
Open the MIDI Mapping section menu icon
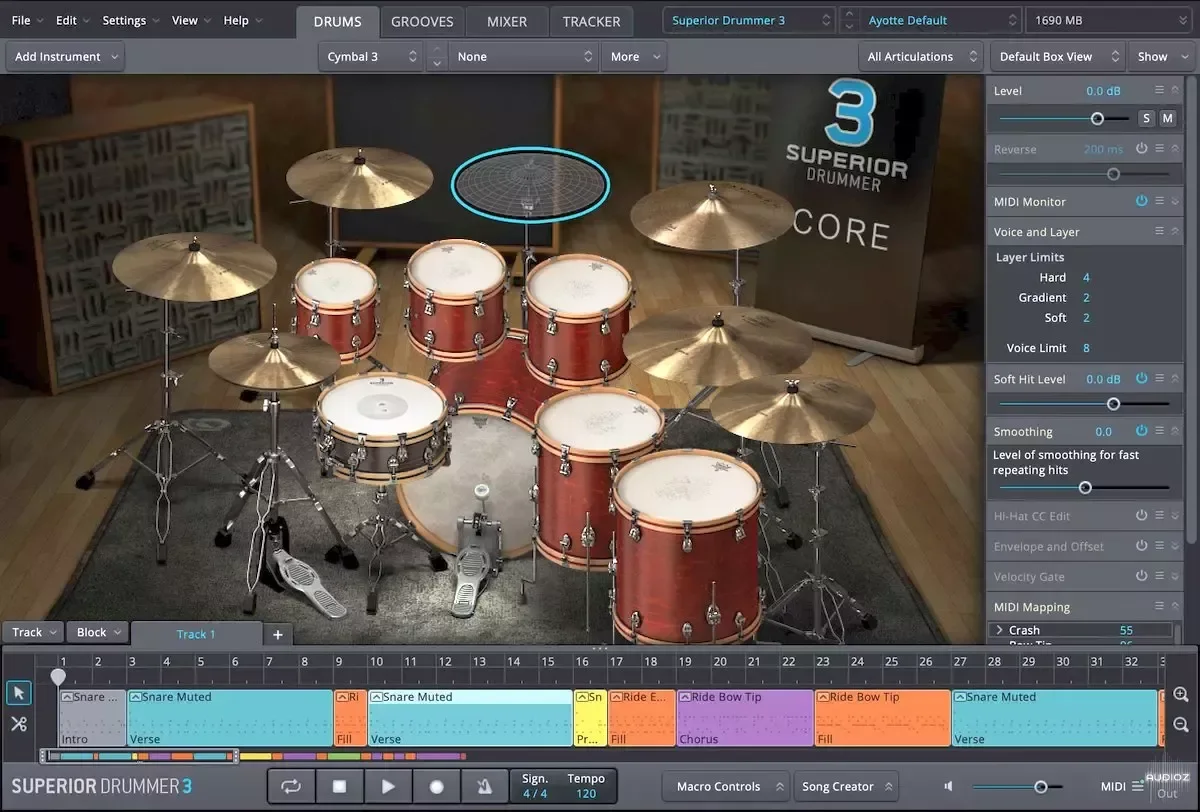(x=1160, y=606)
